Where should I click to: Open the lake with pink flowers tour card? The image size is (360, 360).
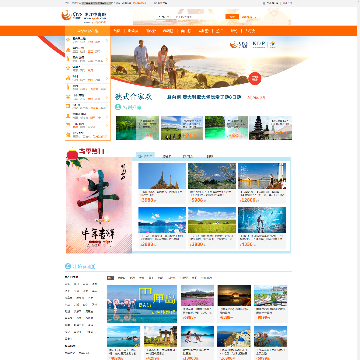(162, 228)
